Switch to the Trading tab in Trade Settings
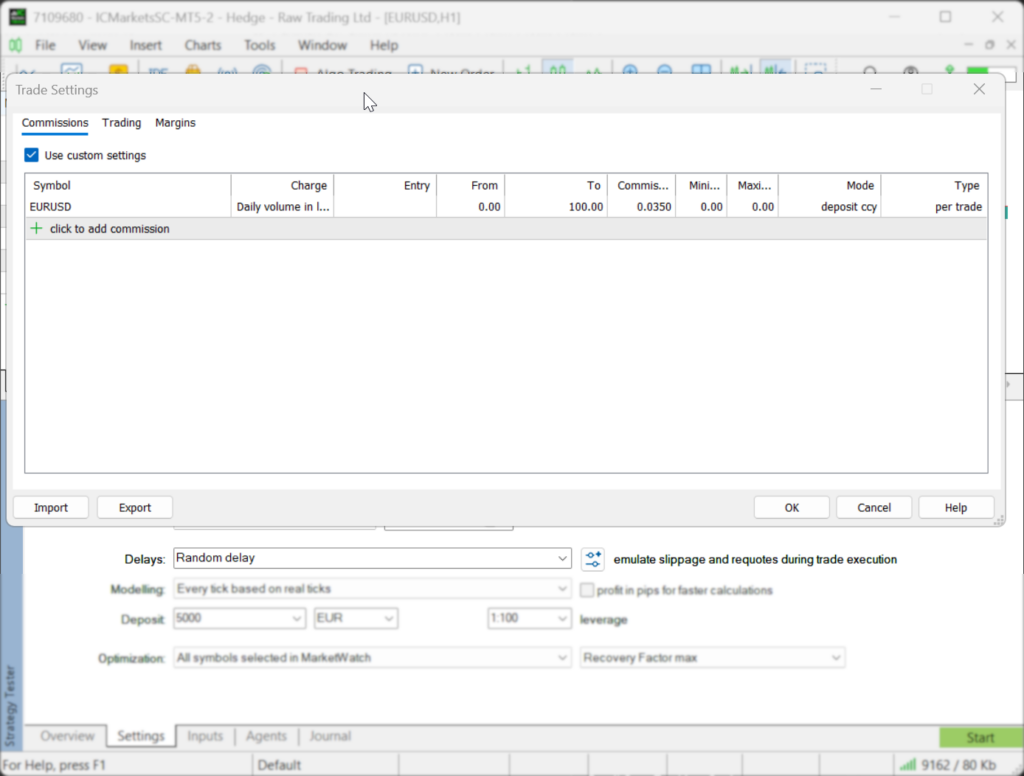 tap(121, 123)
